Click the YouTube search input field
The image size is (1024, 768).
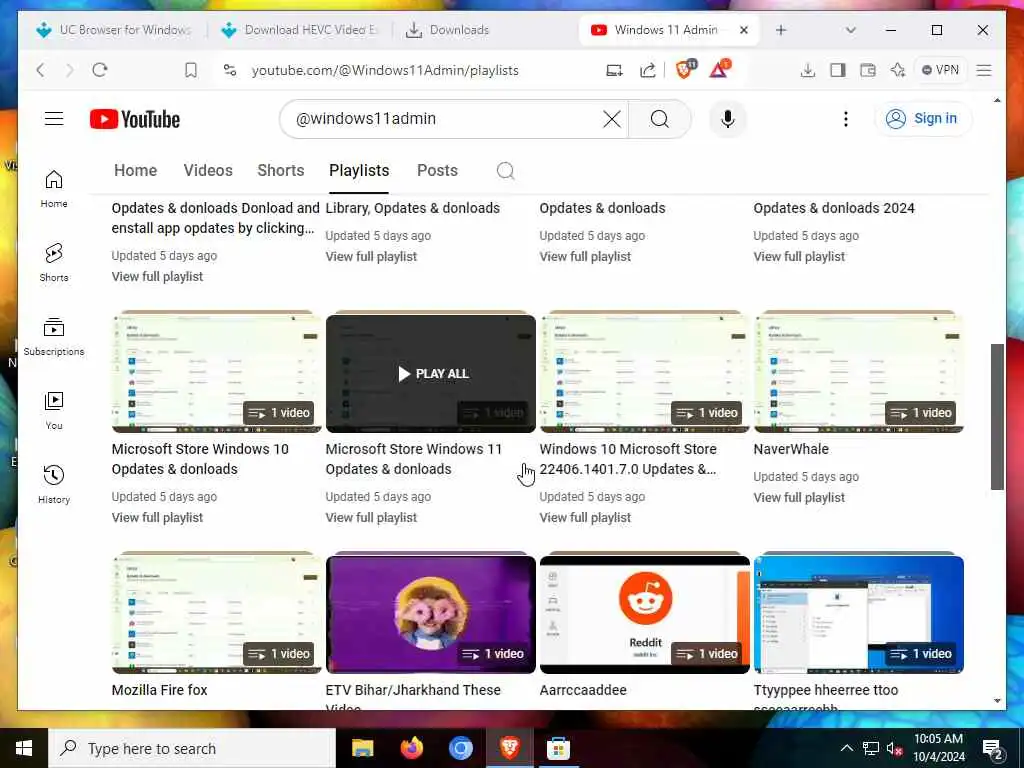pyautogui.click(x=444, y=119)
